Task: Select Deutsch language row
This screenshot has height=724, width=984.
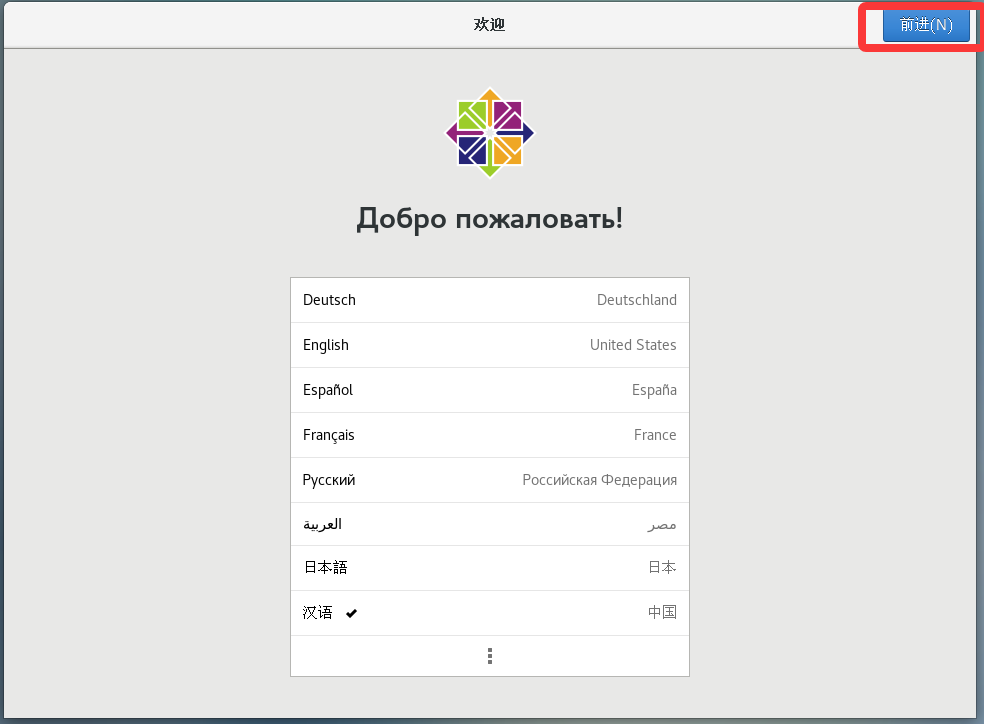Action: click(489, 300)
